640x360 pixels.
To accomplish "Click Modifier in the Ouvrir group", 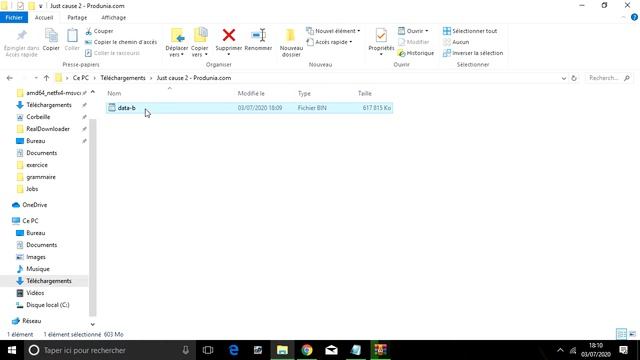I will pos(413,42).
